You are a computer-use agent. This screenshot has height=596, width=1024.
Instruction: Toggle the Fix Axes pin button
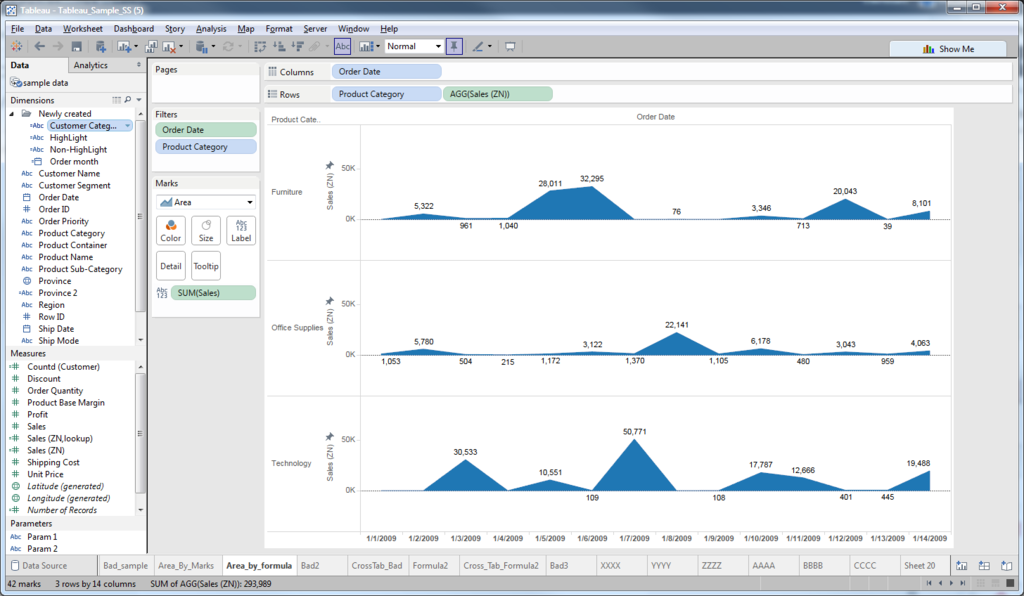(454, 46)
